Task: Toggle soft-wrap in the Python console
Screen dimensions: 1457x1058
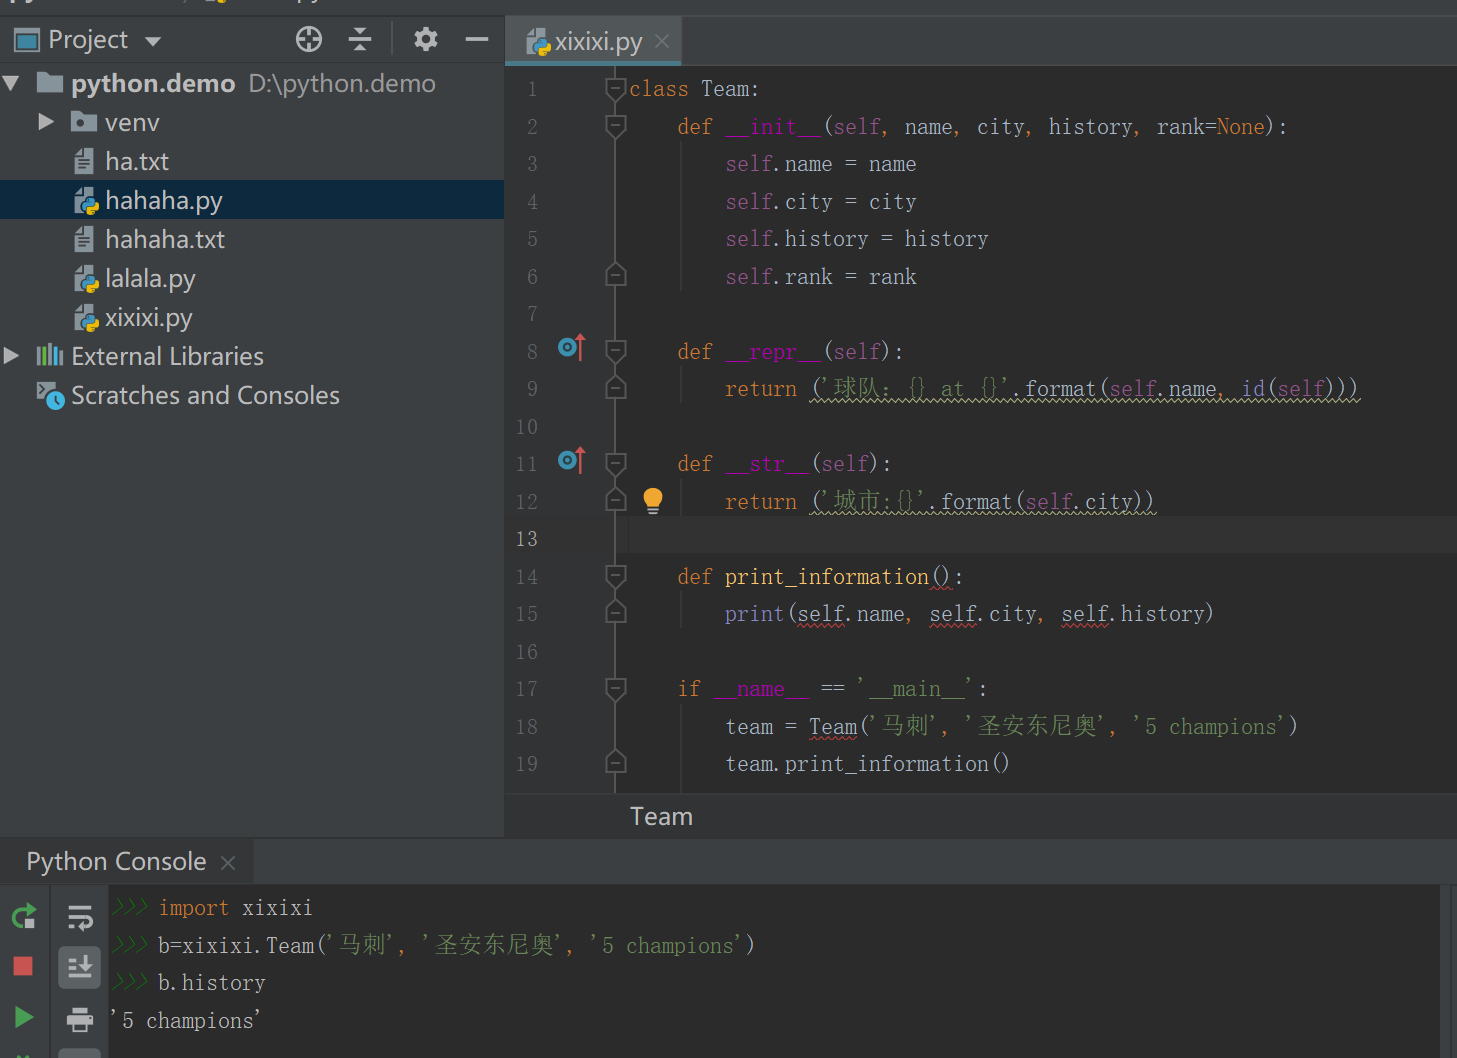Action: coord(80,916)
